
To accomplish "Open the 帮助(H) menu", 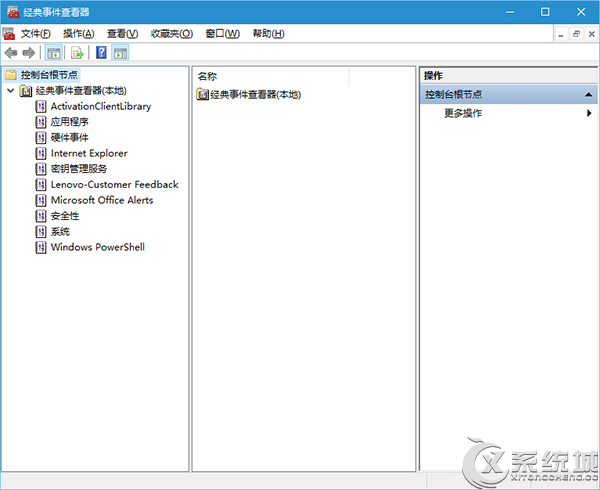I will (268, 34).
